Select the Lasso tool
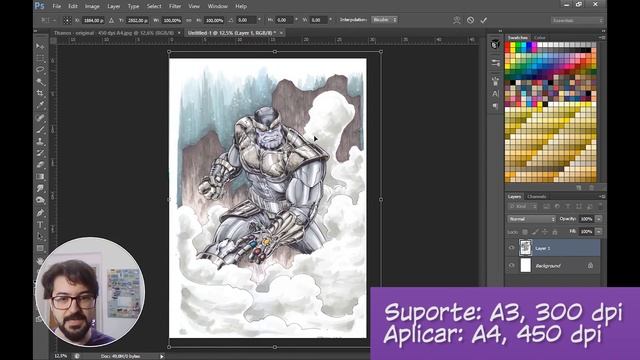This screenshot has height=360, width=640. tap(40, 70)
